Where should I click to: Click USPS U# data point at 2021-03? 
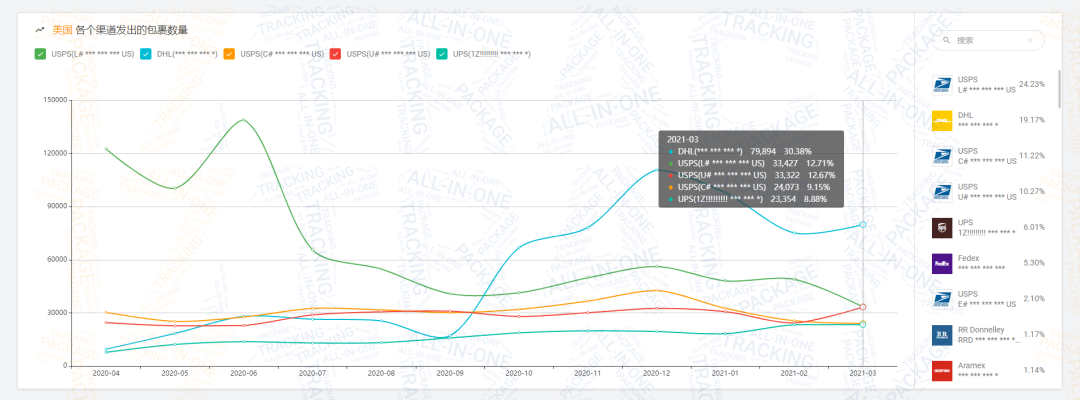click(x=863, y=307)
